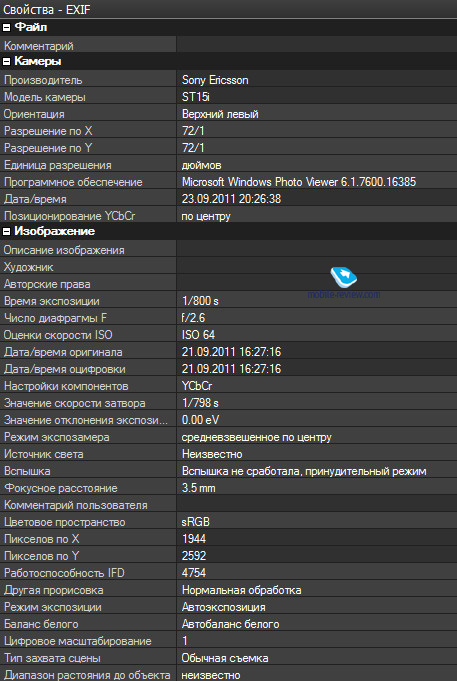Select the Ориентация property row
Image resolution: width=457 pixels, height=681 pixels.
tap(228, 114)
